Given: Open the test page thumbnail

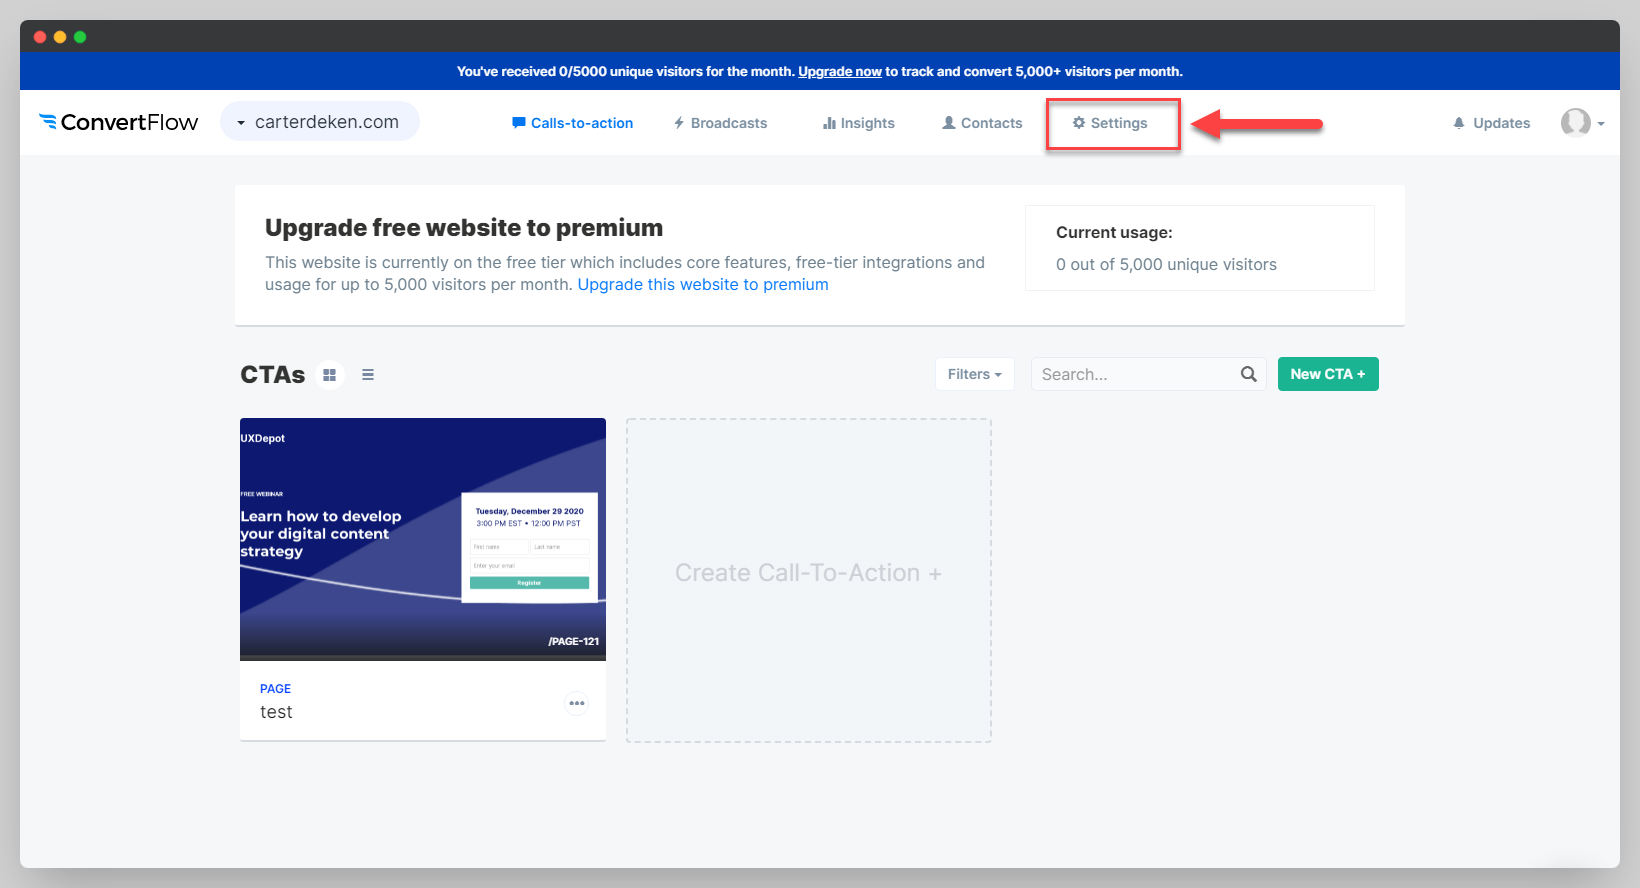Looking at the screenshot, I should click(422, 538).
